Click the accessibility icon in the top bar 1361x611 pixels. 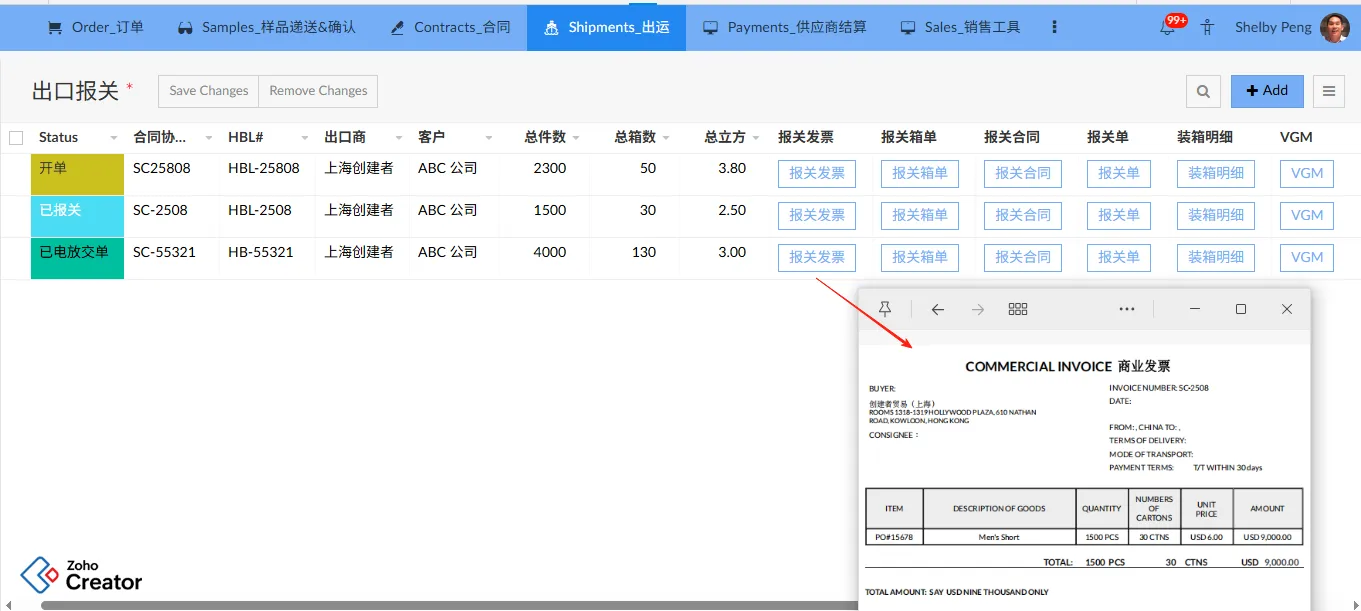[x=1207, y=27]
